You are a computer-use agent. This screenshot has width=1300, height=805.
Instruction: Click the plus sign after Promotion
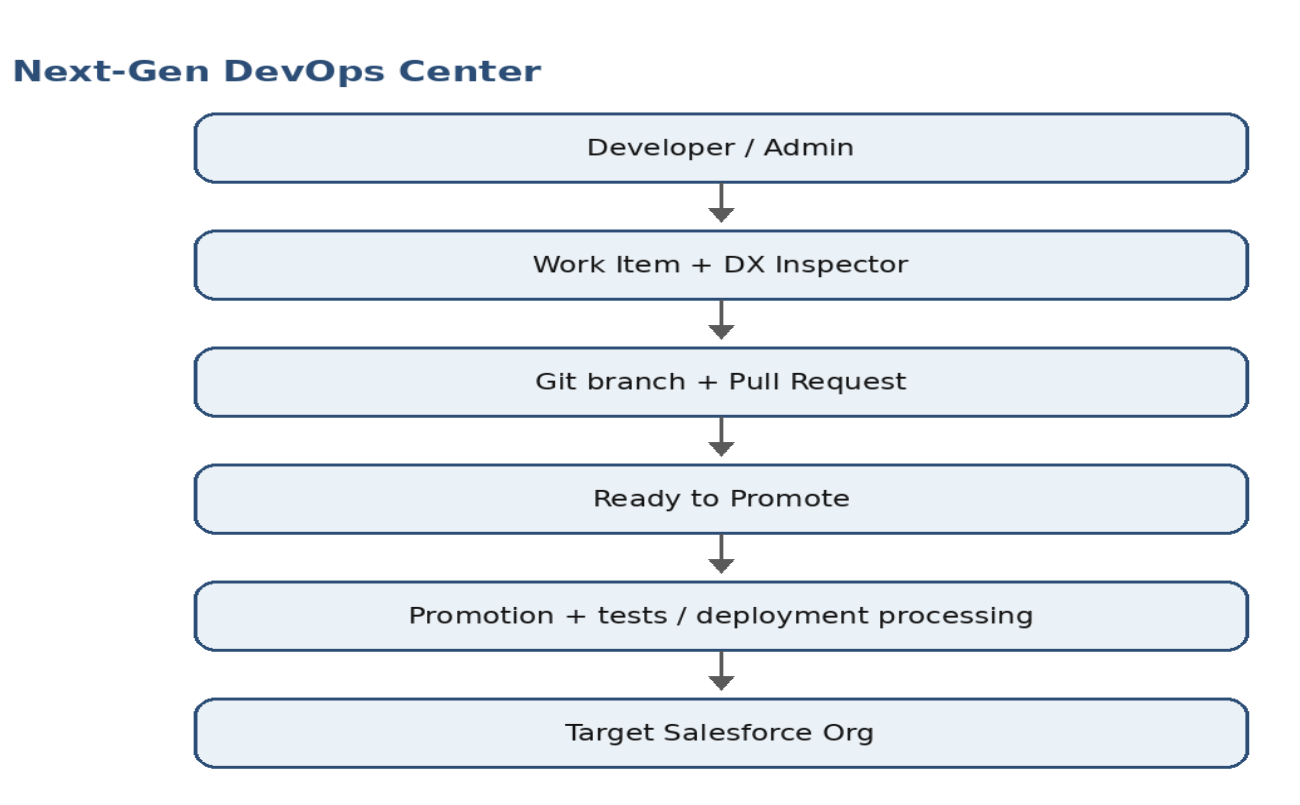[576, 616]
